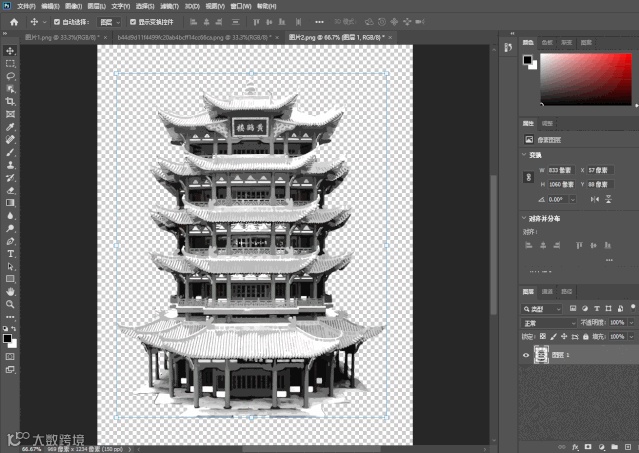
Task: Open the 滤镜(T) menu
Action: tap(169, 6)
